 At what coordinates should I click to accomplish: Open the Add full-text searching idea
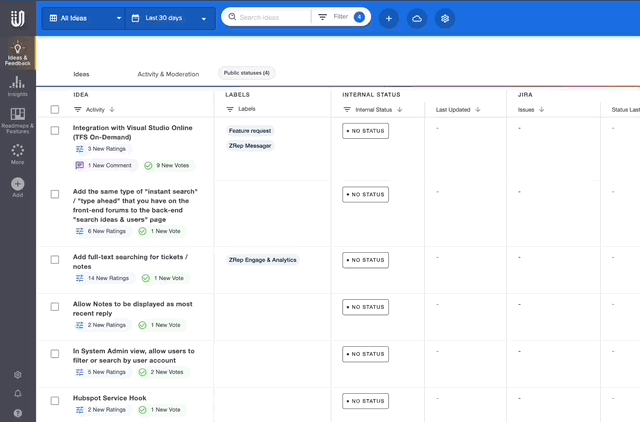(130, 262)
